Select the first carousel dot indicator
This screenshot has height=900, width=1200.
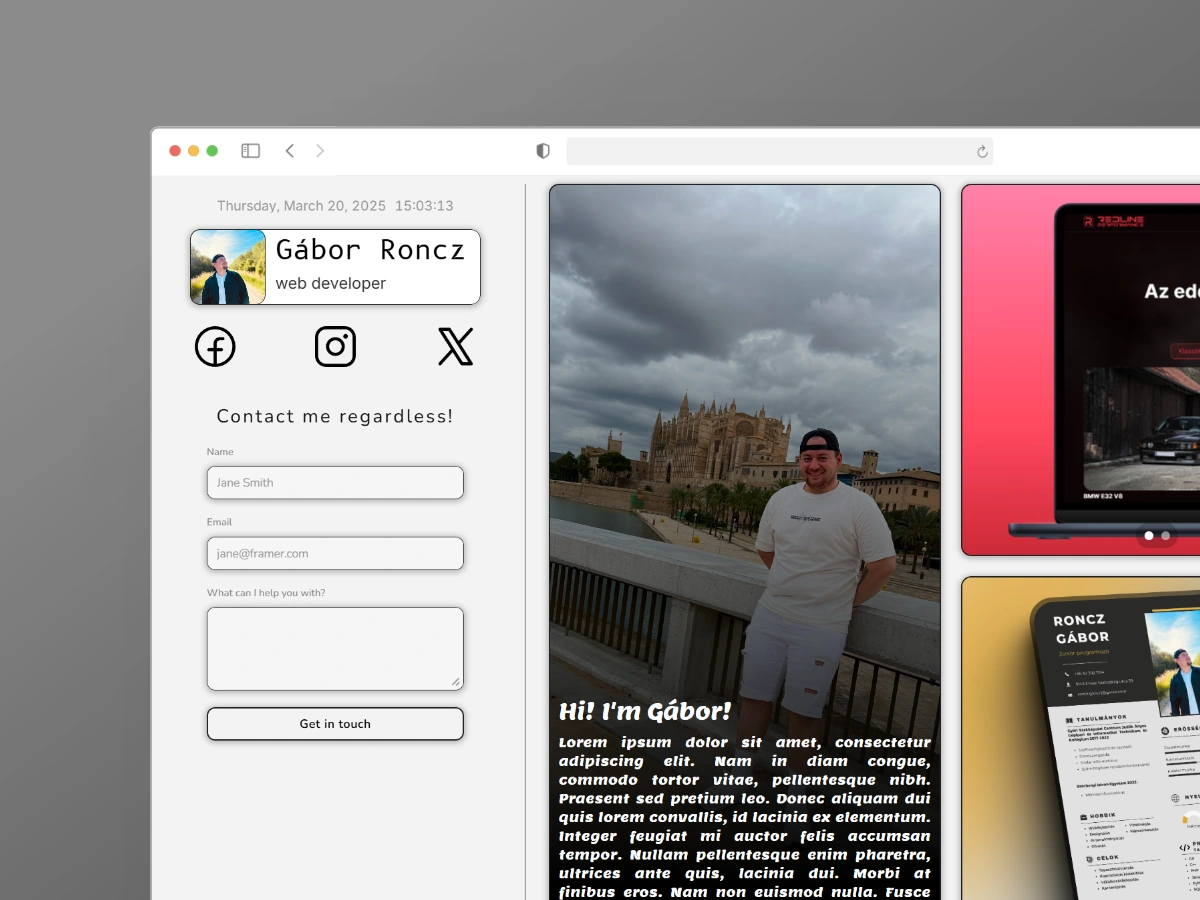1149,536
